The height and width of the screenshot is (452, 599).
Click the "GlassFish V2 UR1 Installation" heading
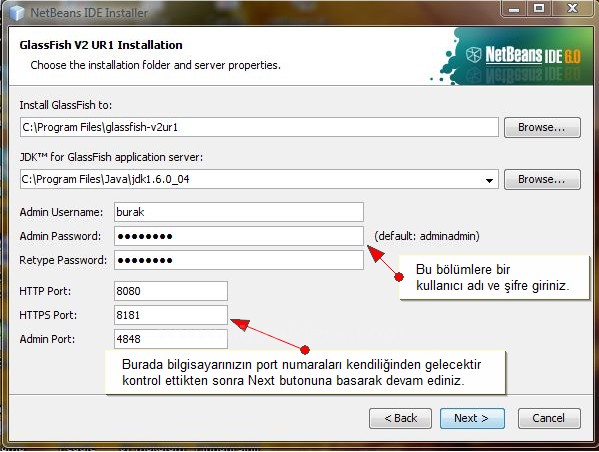[x=101, y=45]
